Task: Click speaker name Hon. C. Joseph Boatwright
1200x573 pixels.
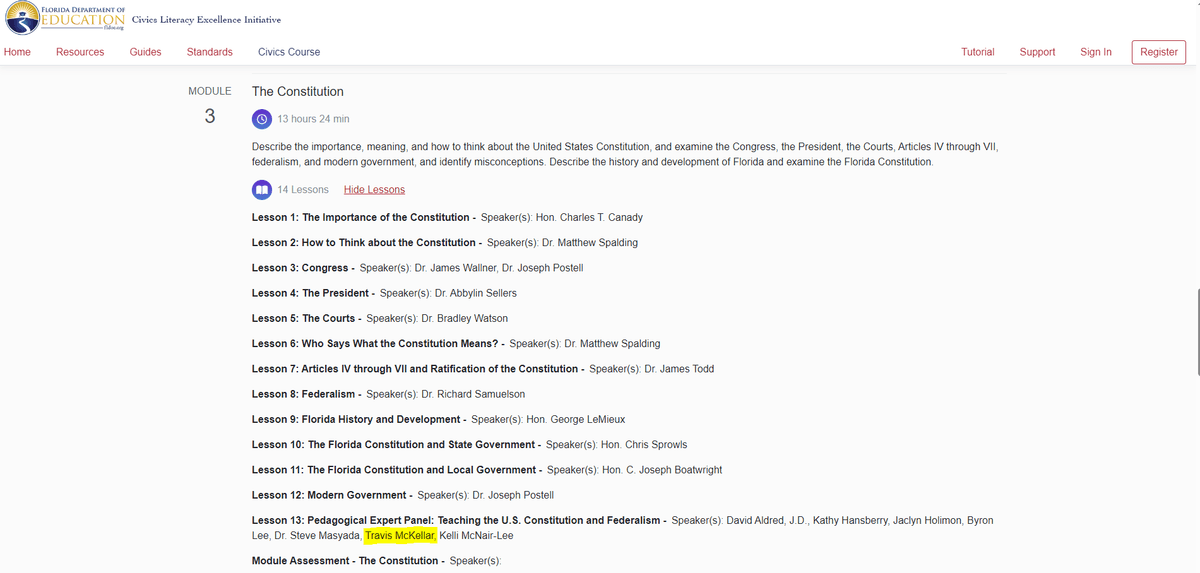Action: (x=662, y=469)
